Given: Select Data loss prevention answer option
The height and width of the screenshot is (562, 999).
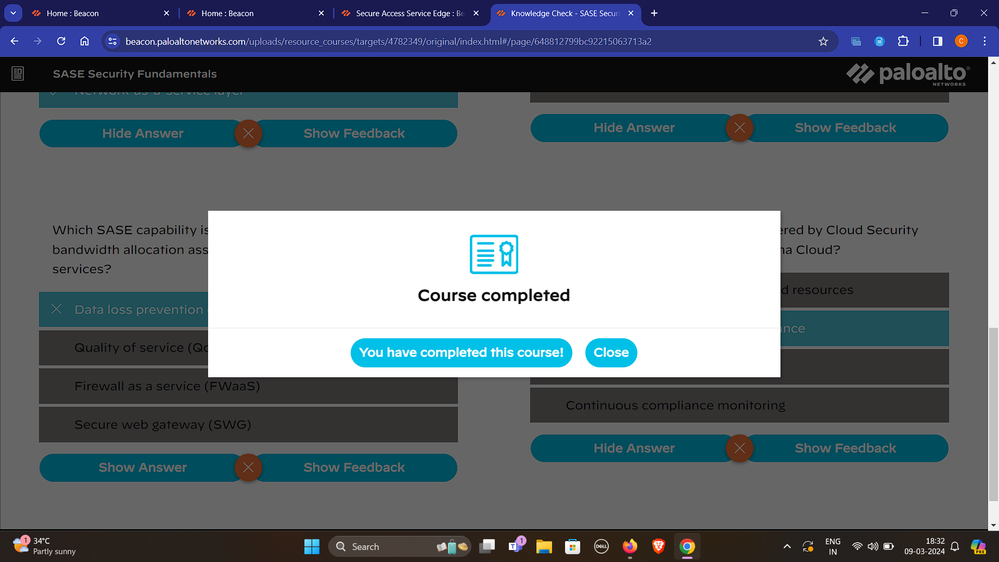Looking at the screenshot, I should 124,309.
